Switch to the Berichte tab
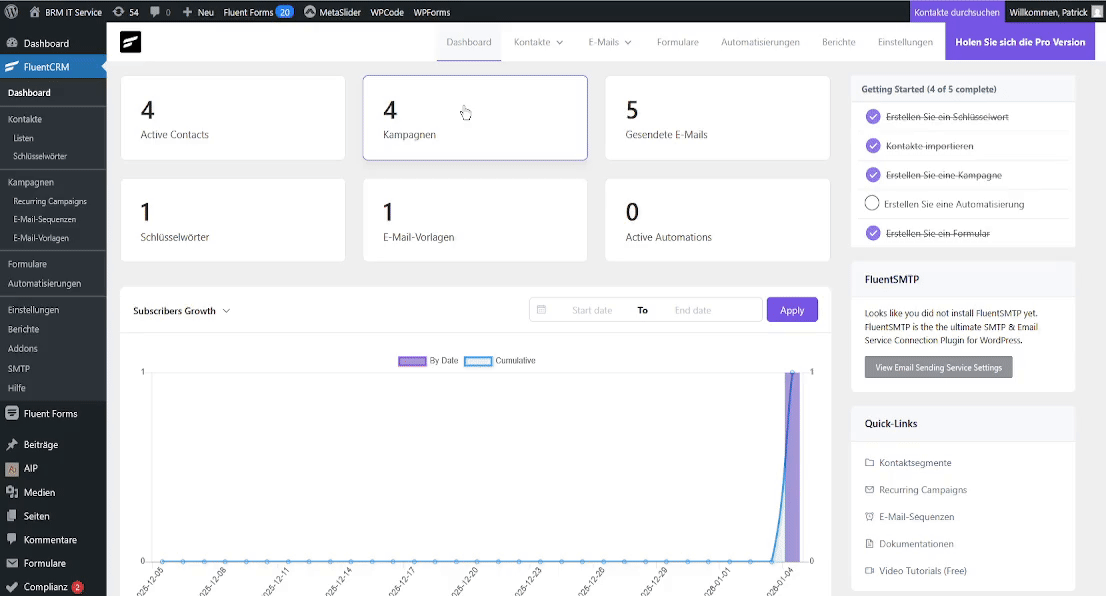Viewport: 1106px width, 596px height. click(x=838, y=42)
